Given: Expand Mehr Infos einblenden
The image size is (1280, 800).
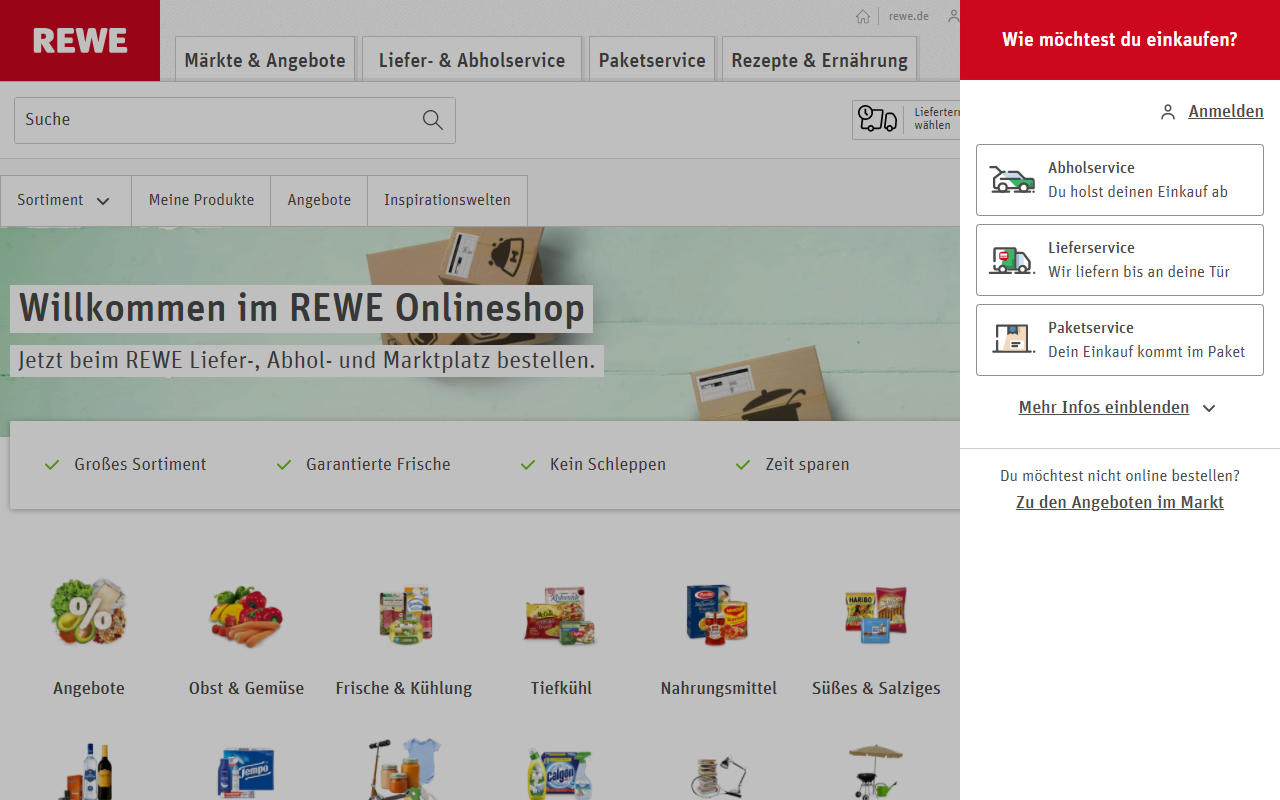Looking at the screenshot, I should click(x=1118, y=408).
